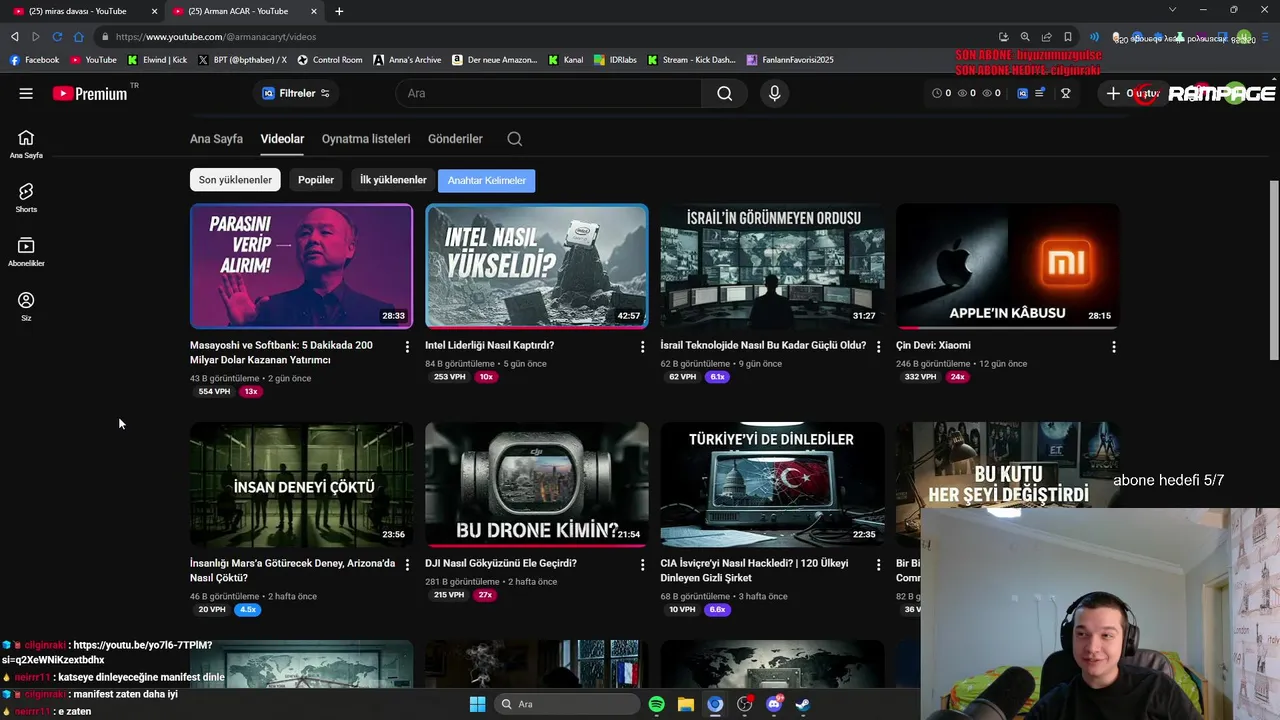Open Siz profile in left sidebar
Image resolution: width=1280 pixels, height=720 pixels.
click(26, 306)
